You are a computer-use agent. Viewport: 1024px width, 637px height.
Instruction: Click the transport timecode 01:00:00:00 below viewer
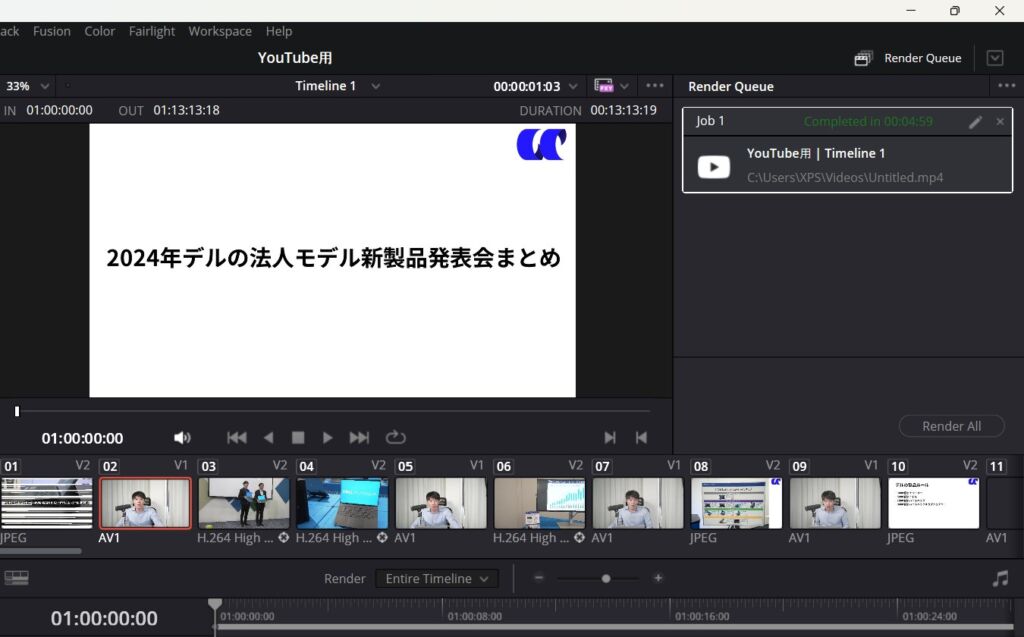tap(82, 438)
